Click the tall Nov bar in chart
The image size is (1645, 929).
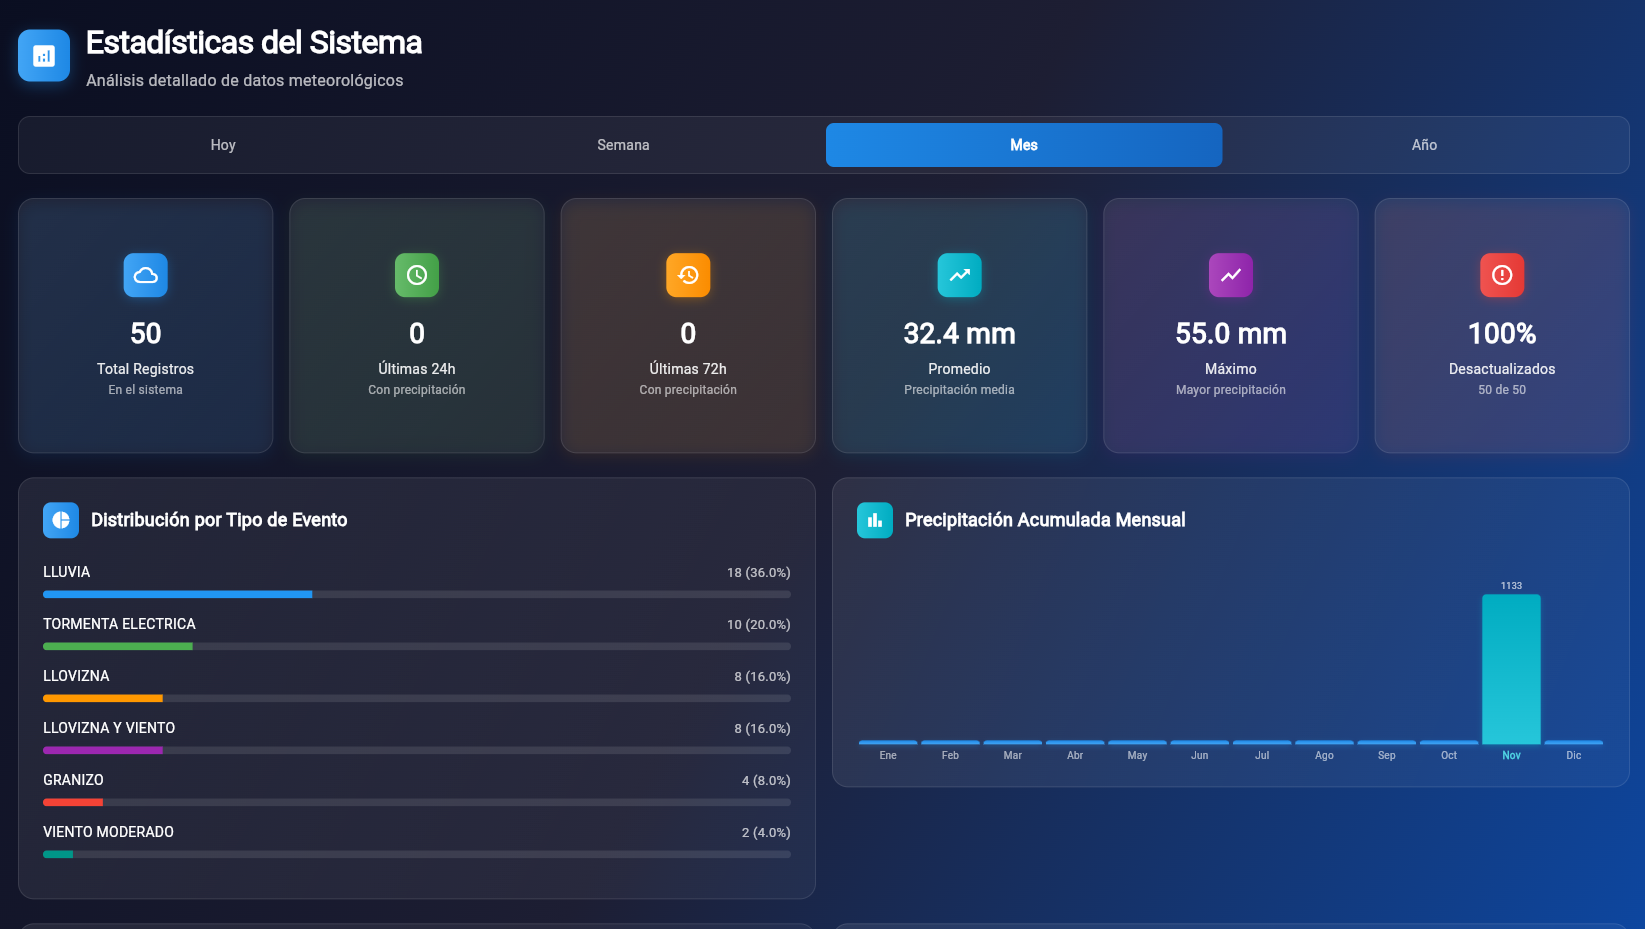[1511, 668]
